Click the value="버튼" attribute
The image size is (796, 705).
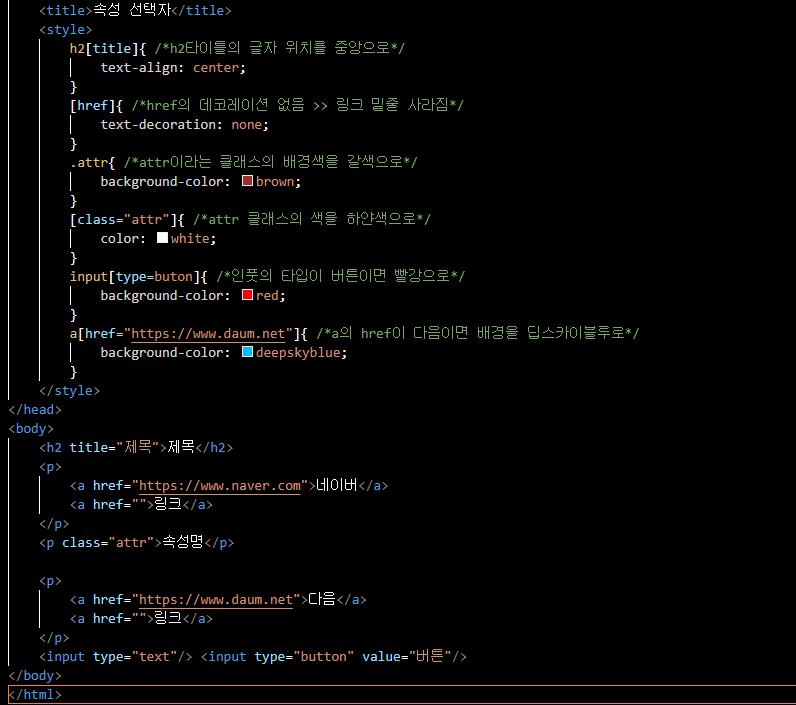407,656
